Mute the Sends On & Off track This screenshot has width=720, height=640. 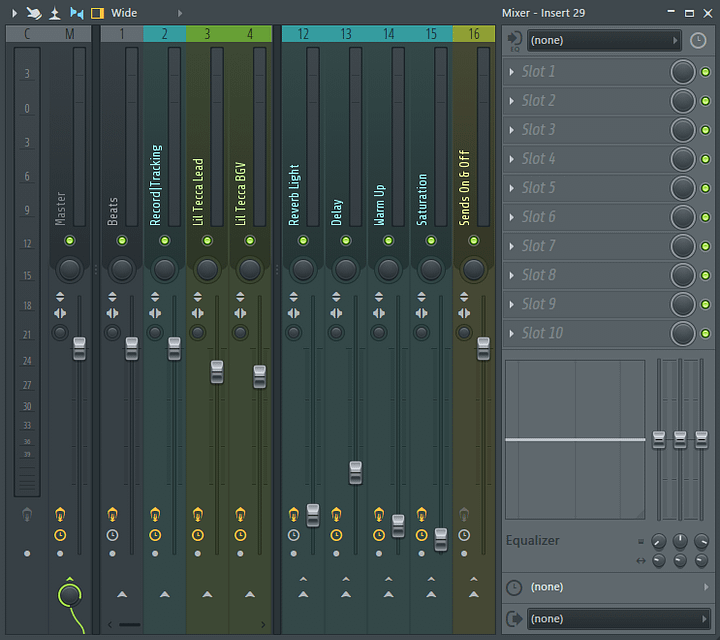coord(474,241)
